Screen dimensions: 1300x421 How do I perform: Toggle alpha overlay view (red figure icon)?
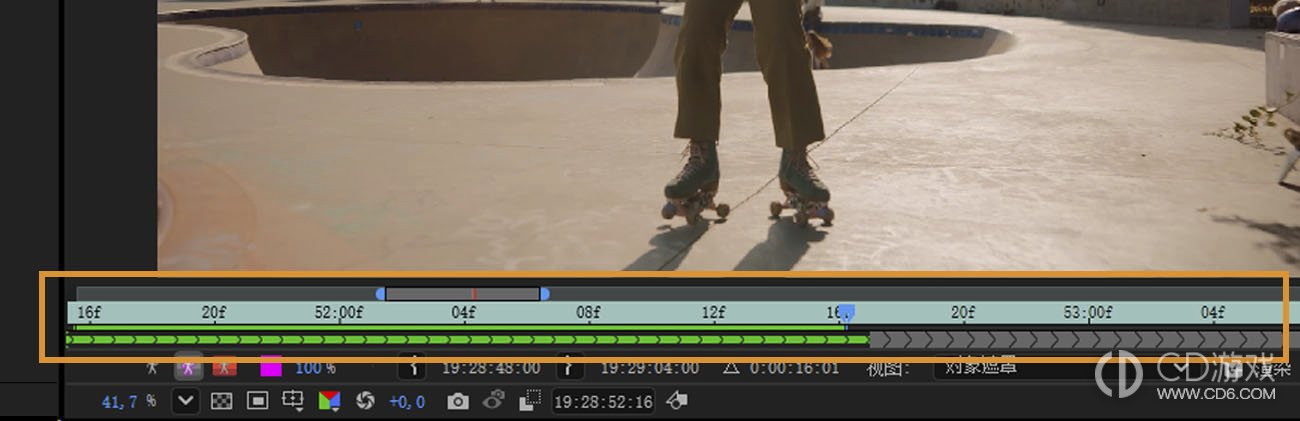click(224, 368)
